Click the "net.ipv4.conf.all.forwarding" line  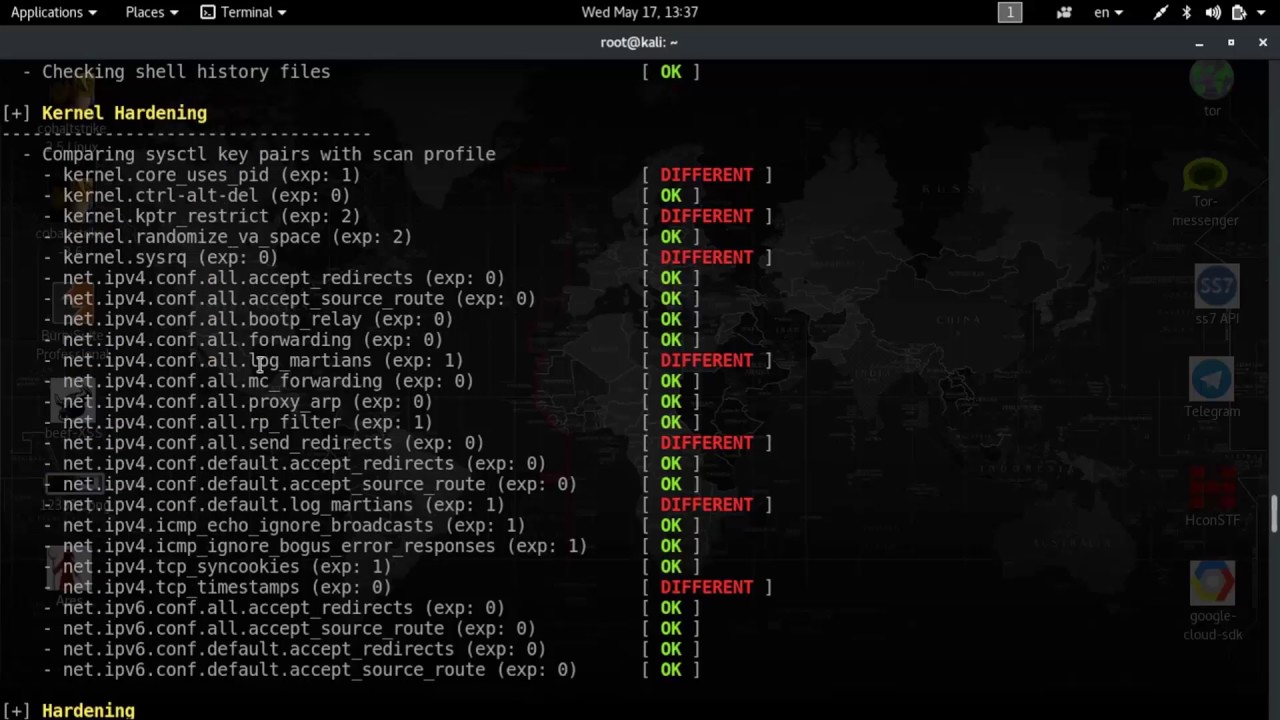253,340
